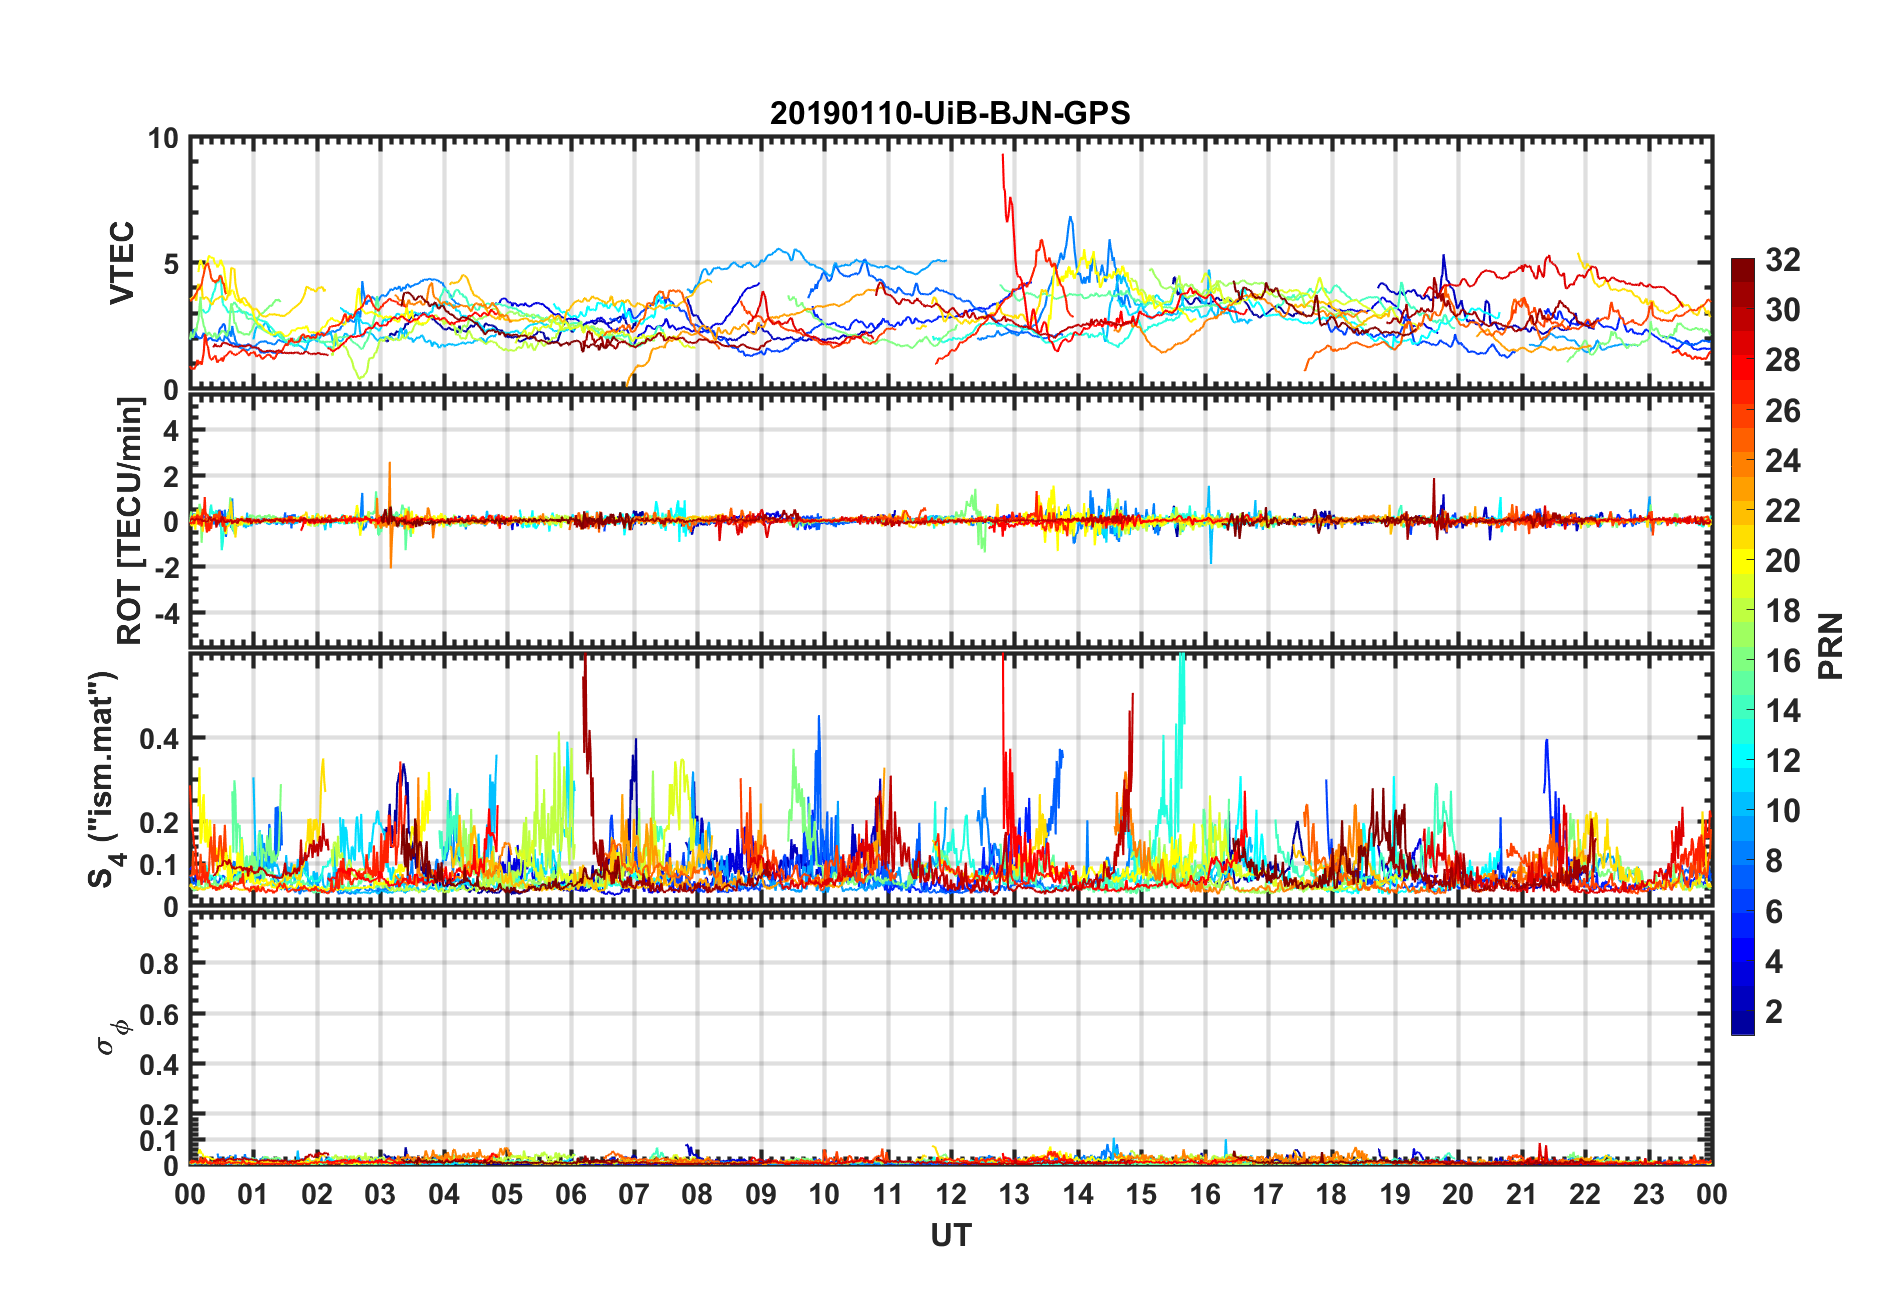
Task: Click x-axis tick label 18
Action: click(x=1331, y=1194)
